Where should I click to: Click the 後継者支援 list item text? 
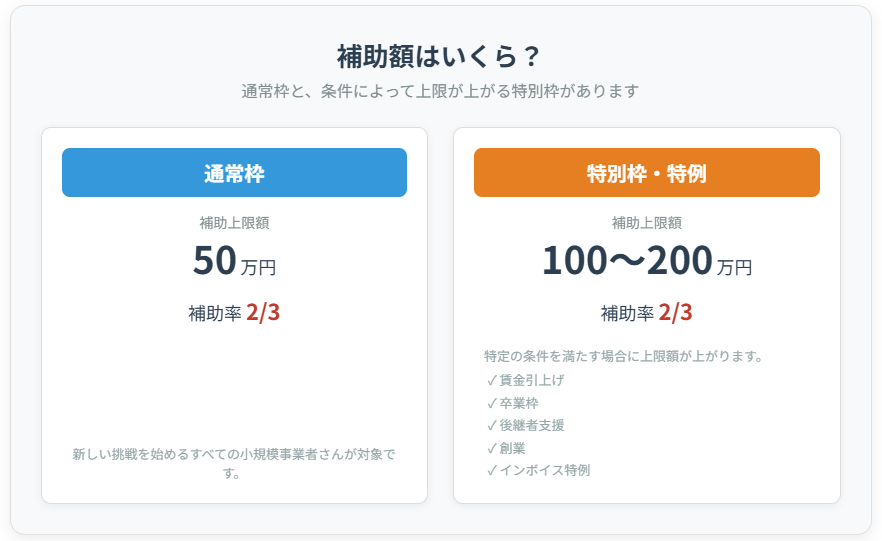pyautogui.click(x=532, y=426)
